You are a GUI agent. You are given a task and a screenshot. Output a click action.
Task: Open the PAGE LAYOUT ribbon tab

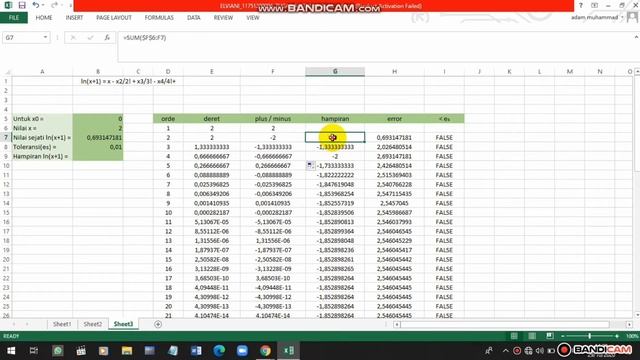[x=114, y=18]
